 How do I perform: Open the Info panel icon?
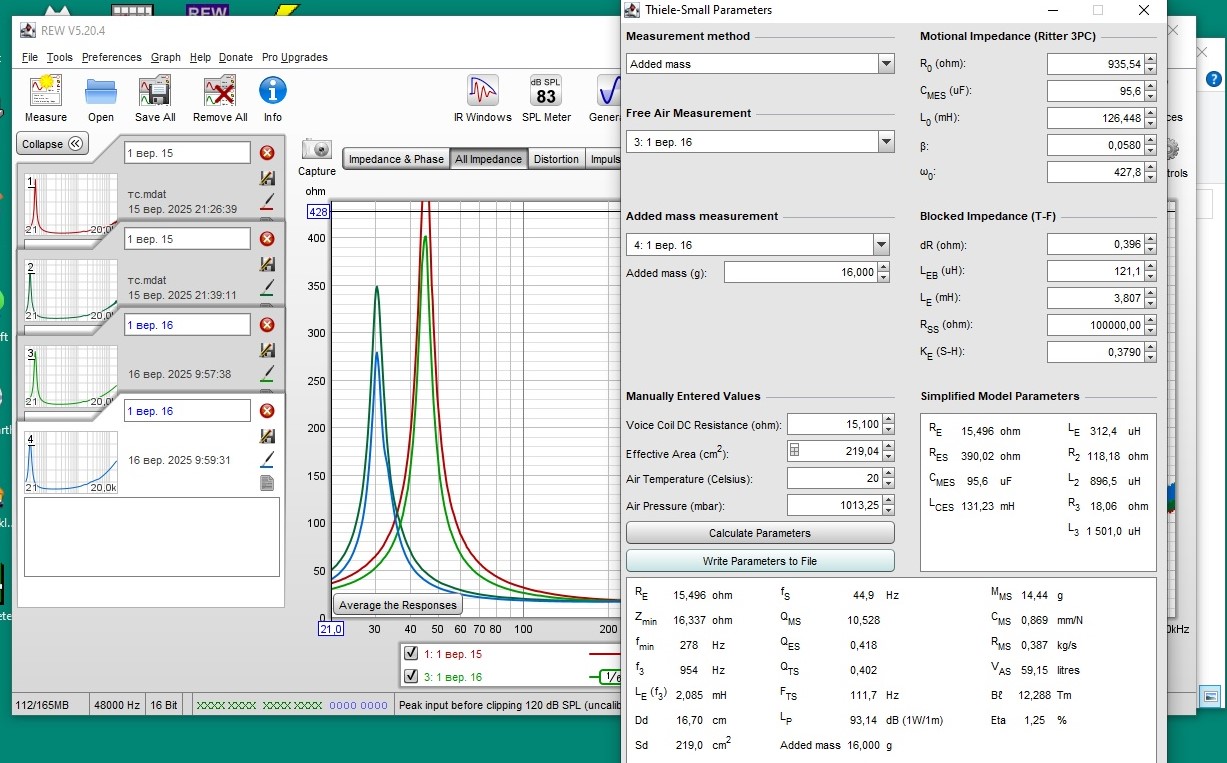click(273, 92)
